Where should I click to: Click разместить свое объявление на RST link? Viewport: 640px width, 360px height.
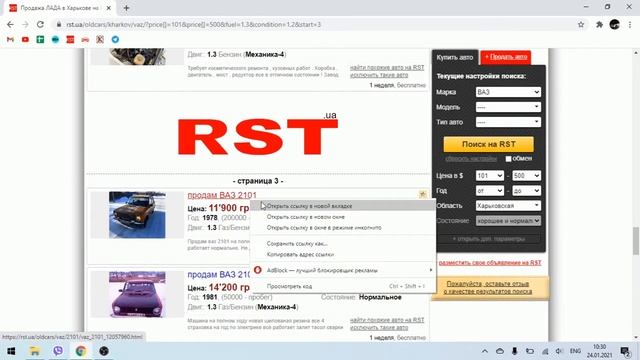490,263
